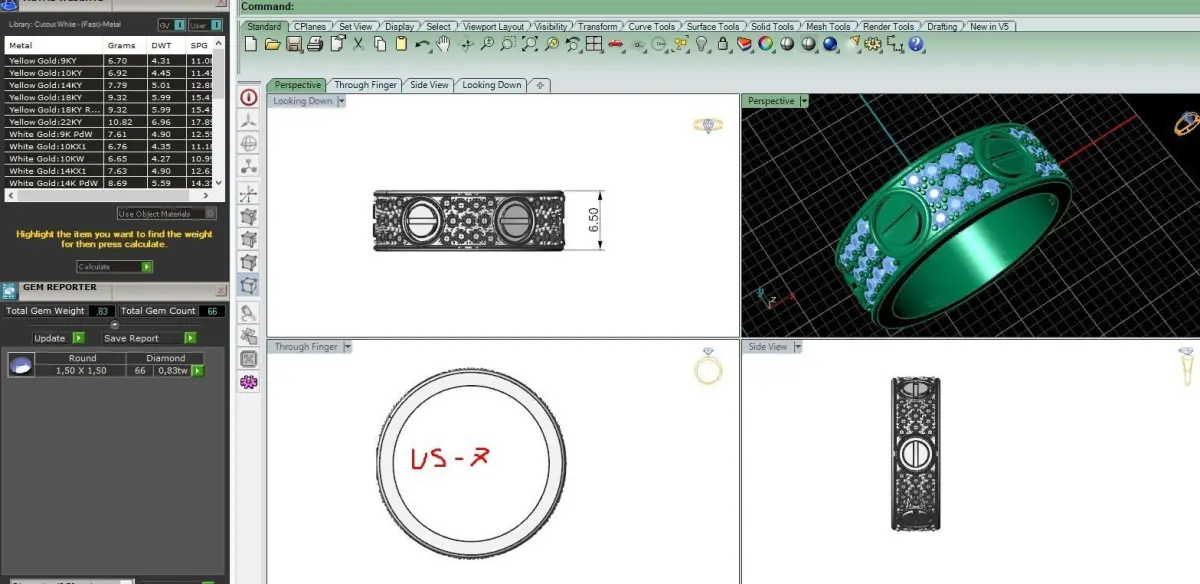Click the highlighted wireframe box sidebar icon
This screenshot has width=1200, height=584.
click(249, 286)
